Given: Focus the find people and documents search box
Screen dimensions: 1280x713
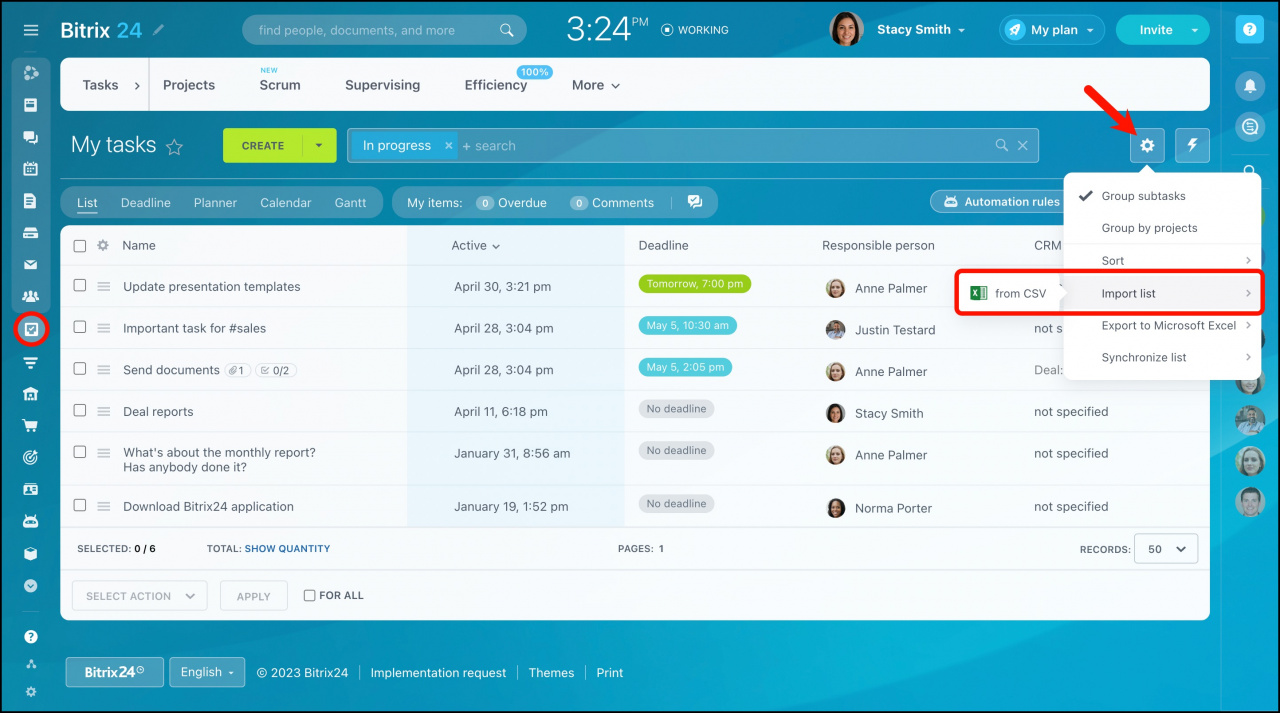Looking at the screenshot, I should click(x=384, y=30).
